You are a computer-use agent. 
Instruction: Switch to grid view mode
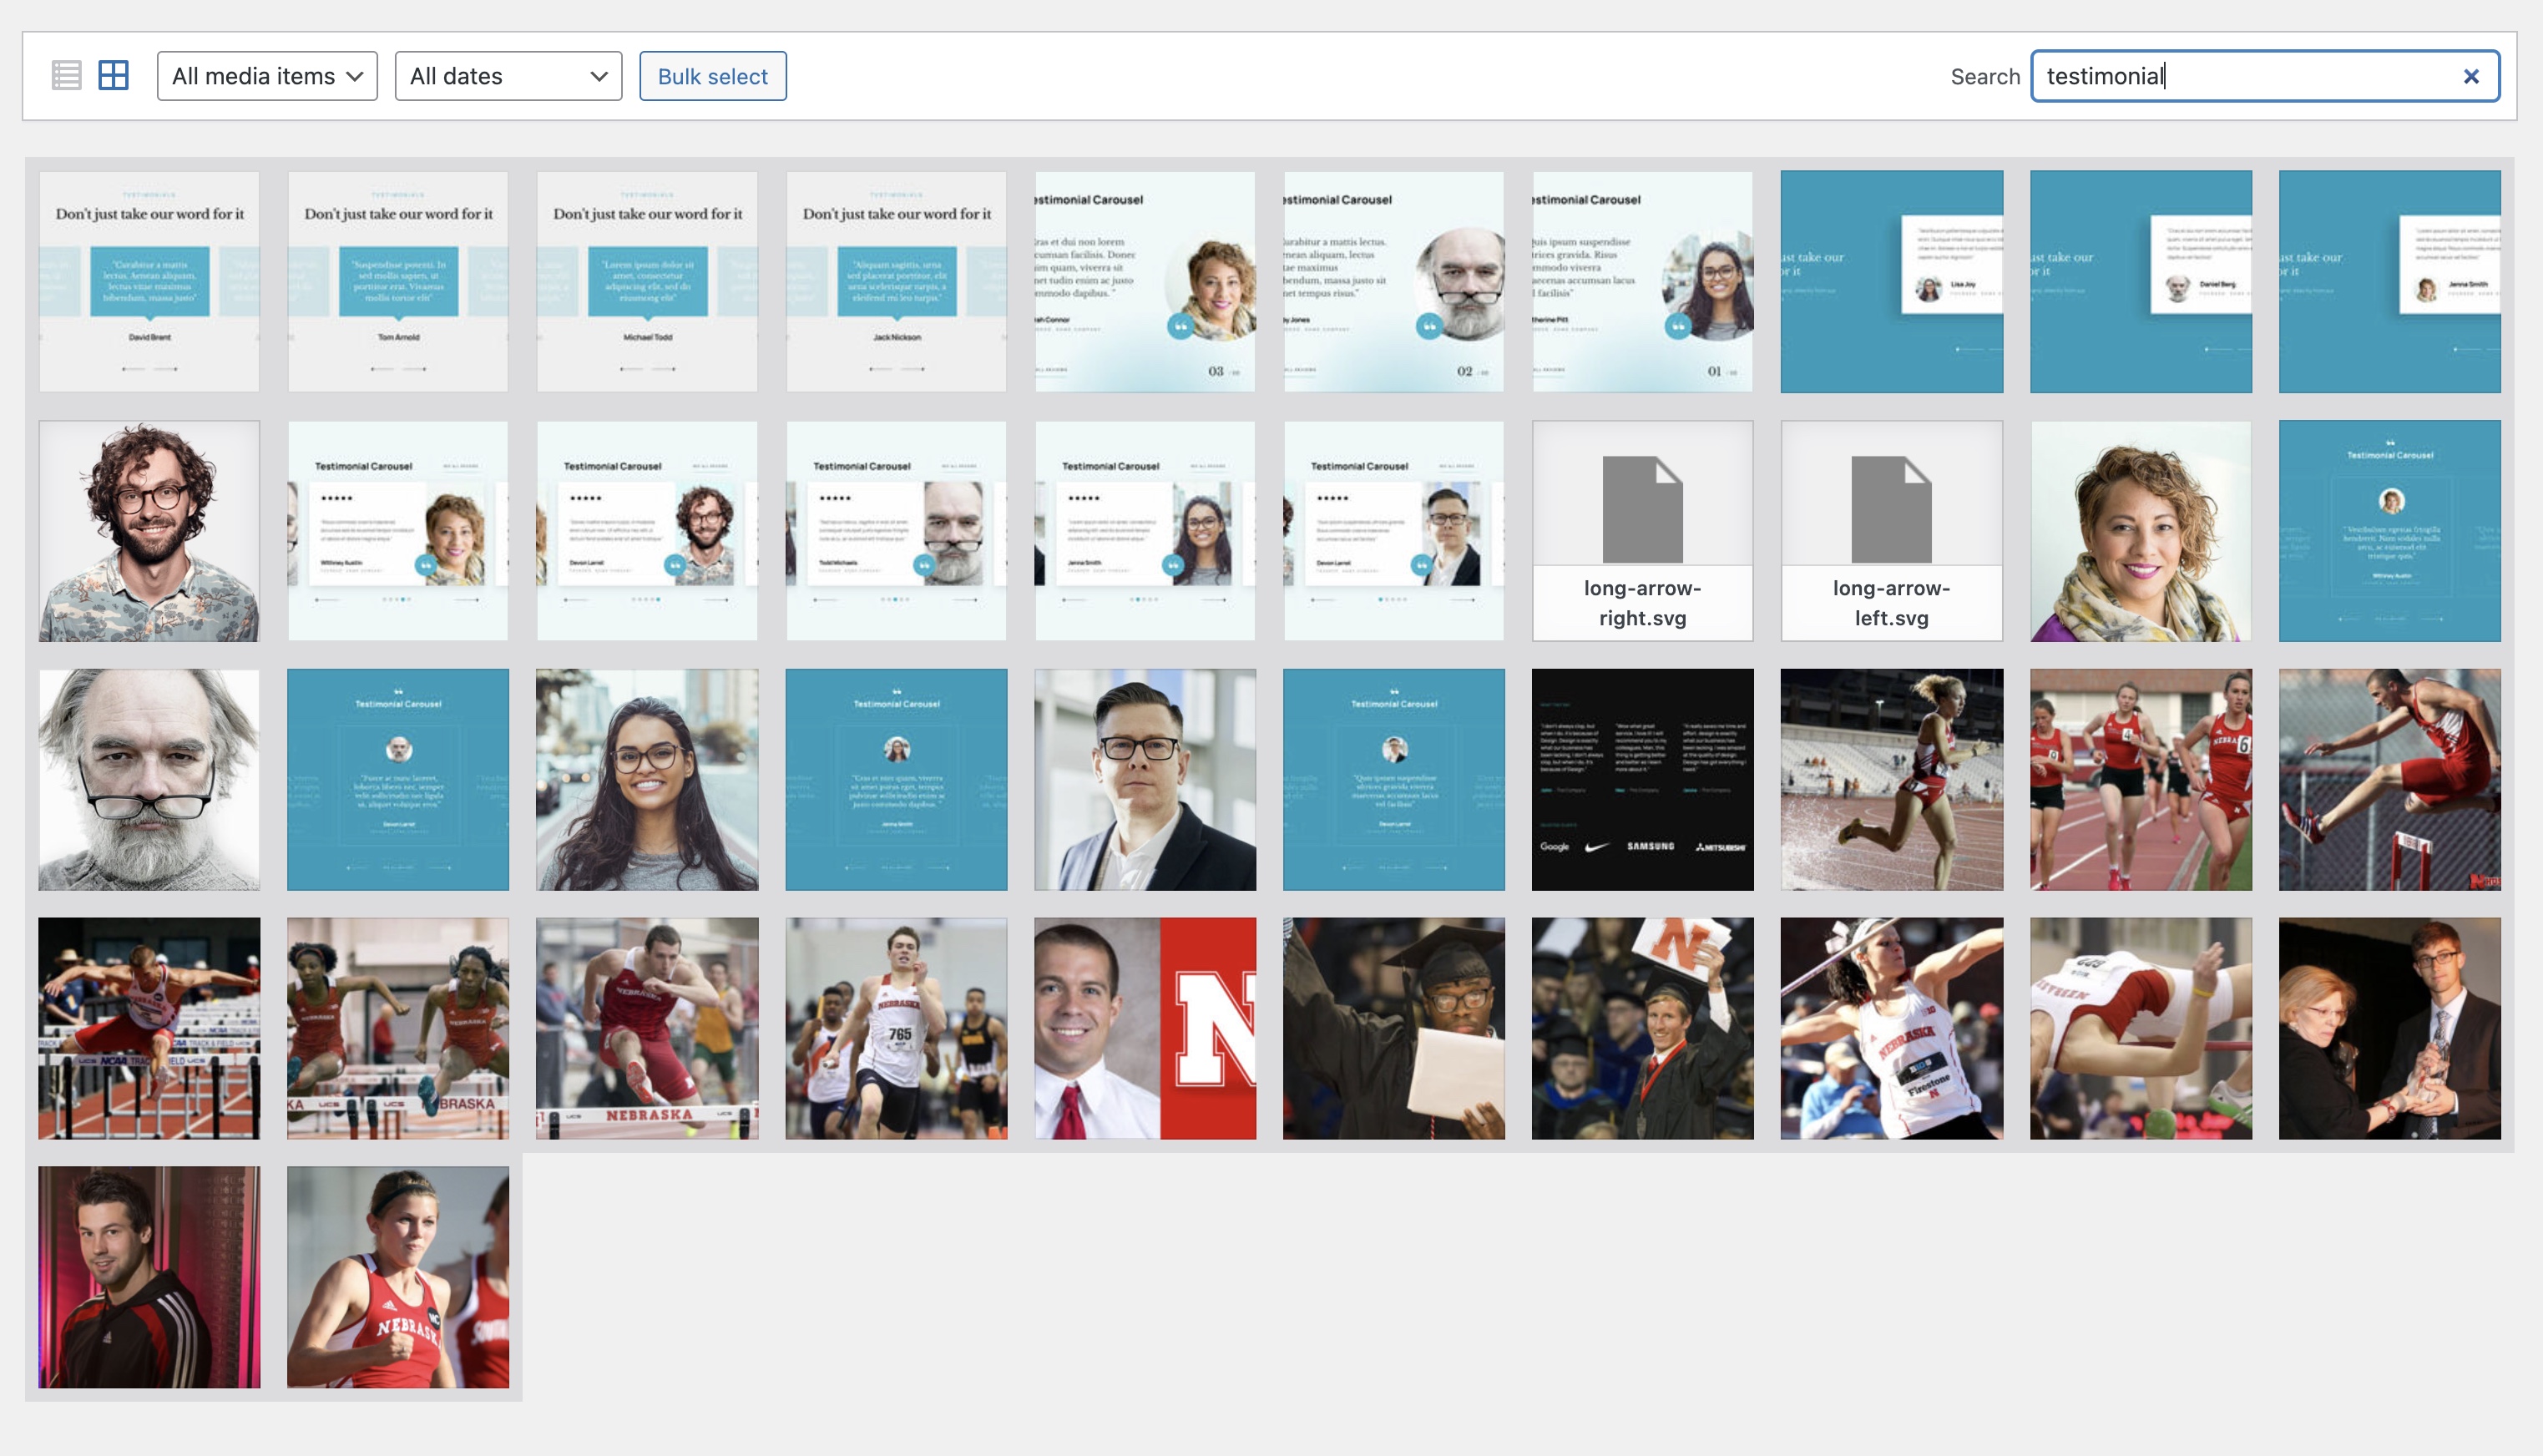tap(113, 76)
